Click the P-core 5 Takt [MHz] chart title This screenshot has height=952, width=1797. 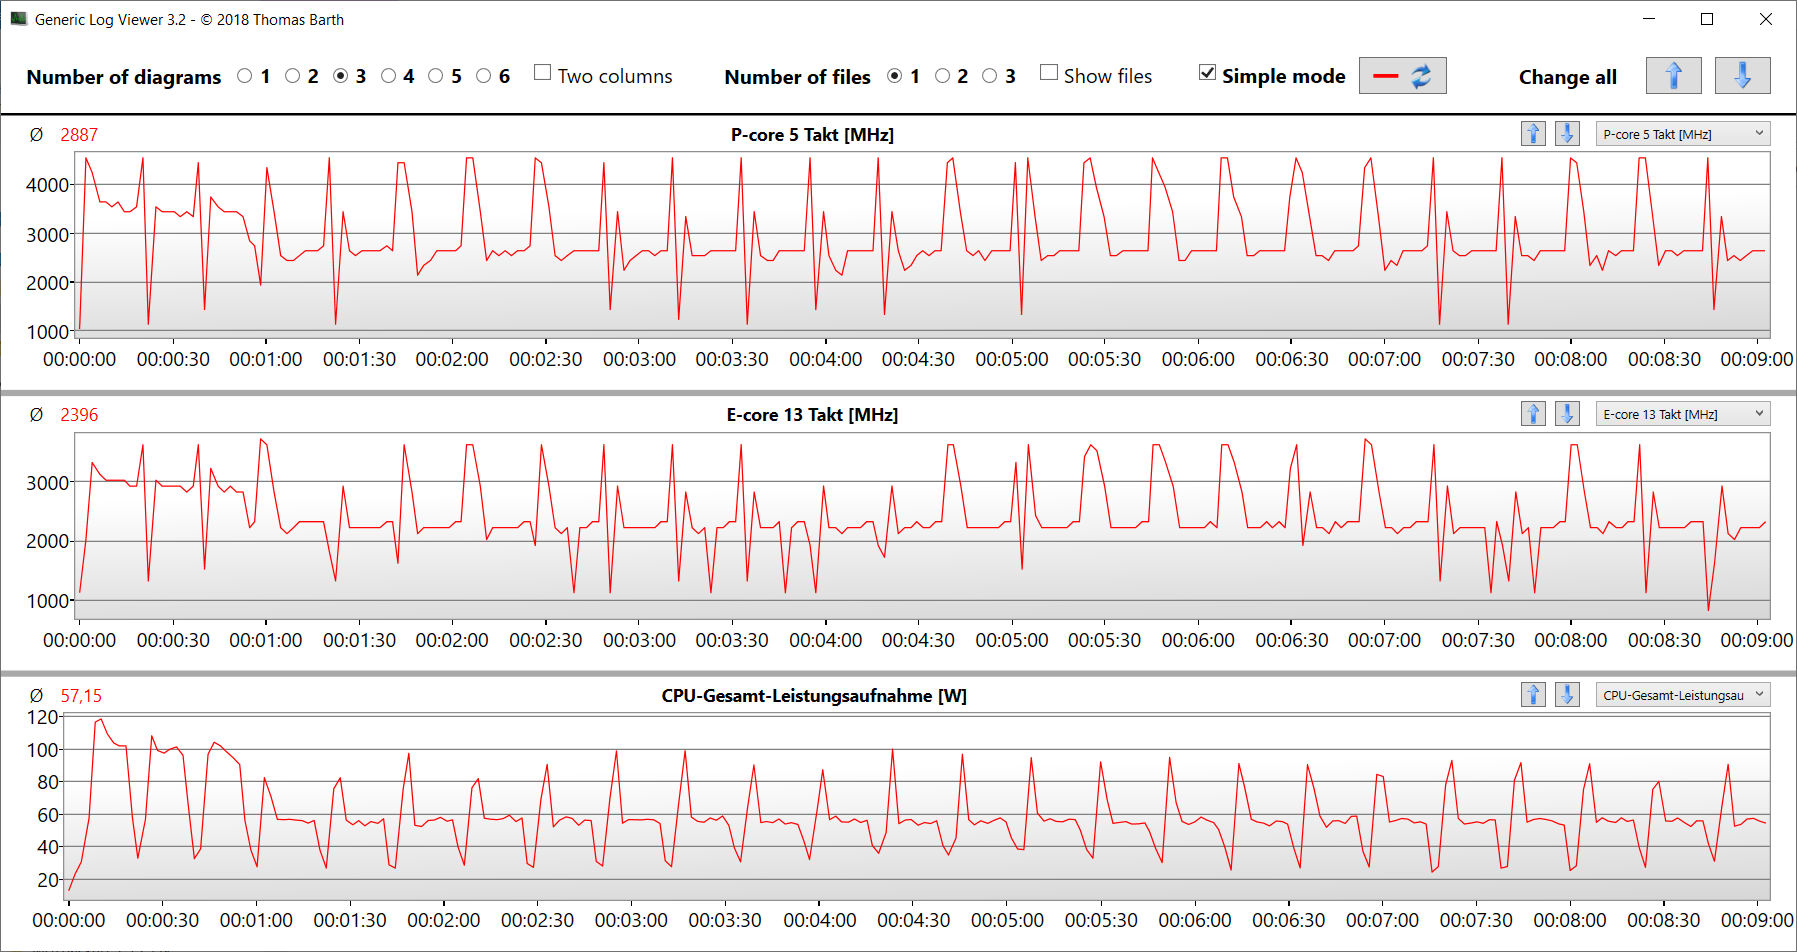point(812,135)
